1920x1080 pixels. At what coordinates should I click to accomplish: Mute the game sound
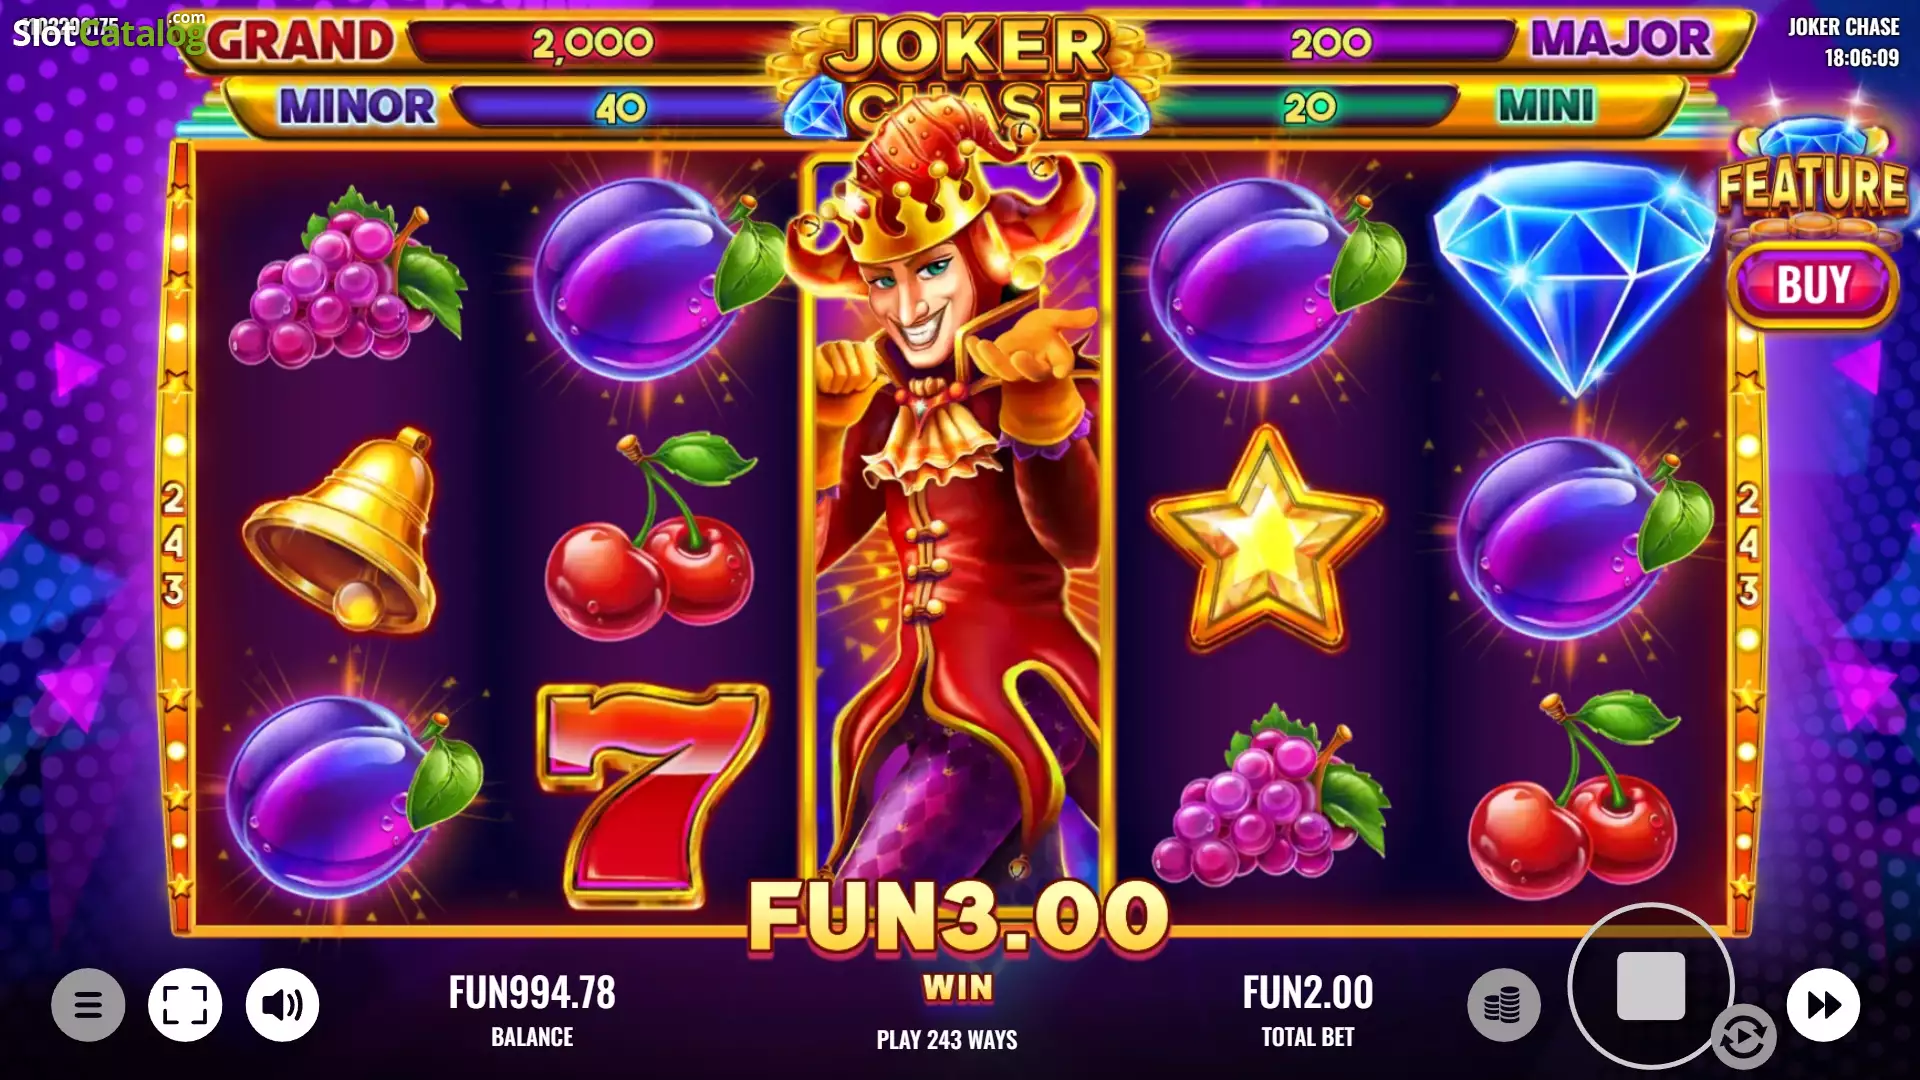[283, 1005]
